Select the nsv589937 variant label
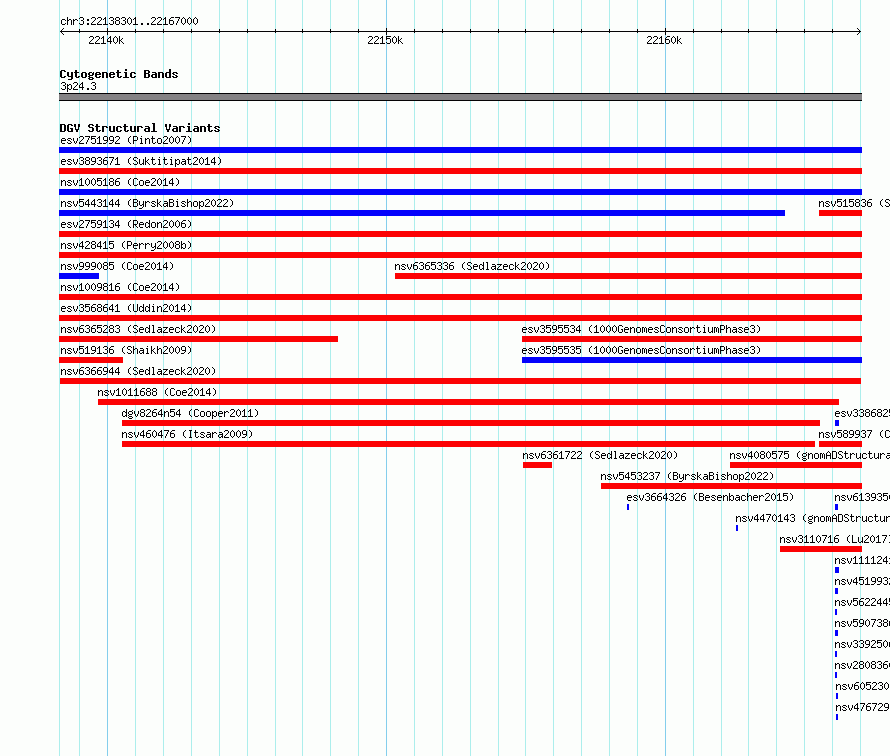890x756 pixels. 854,434
